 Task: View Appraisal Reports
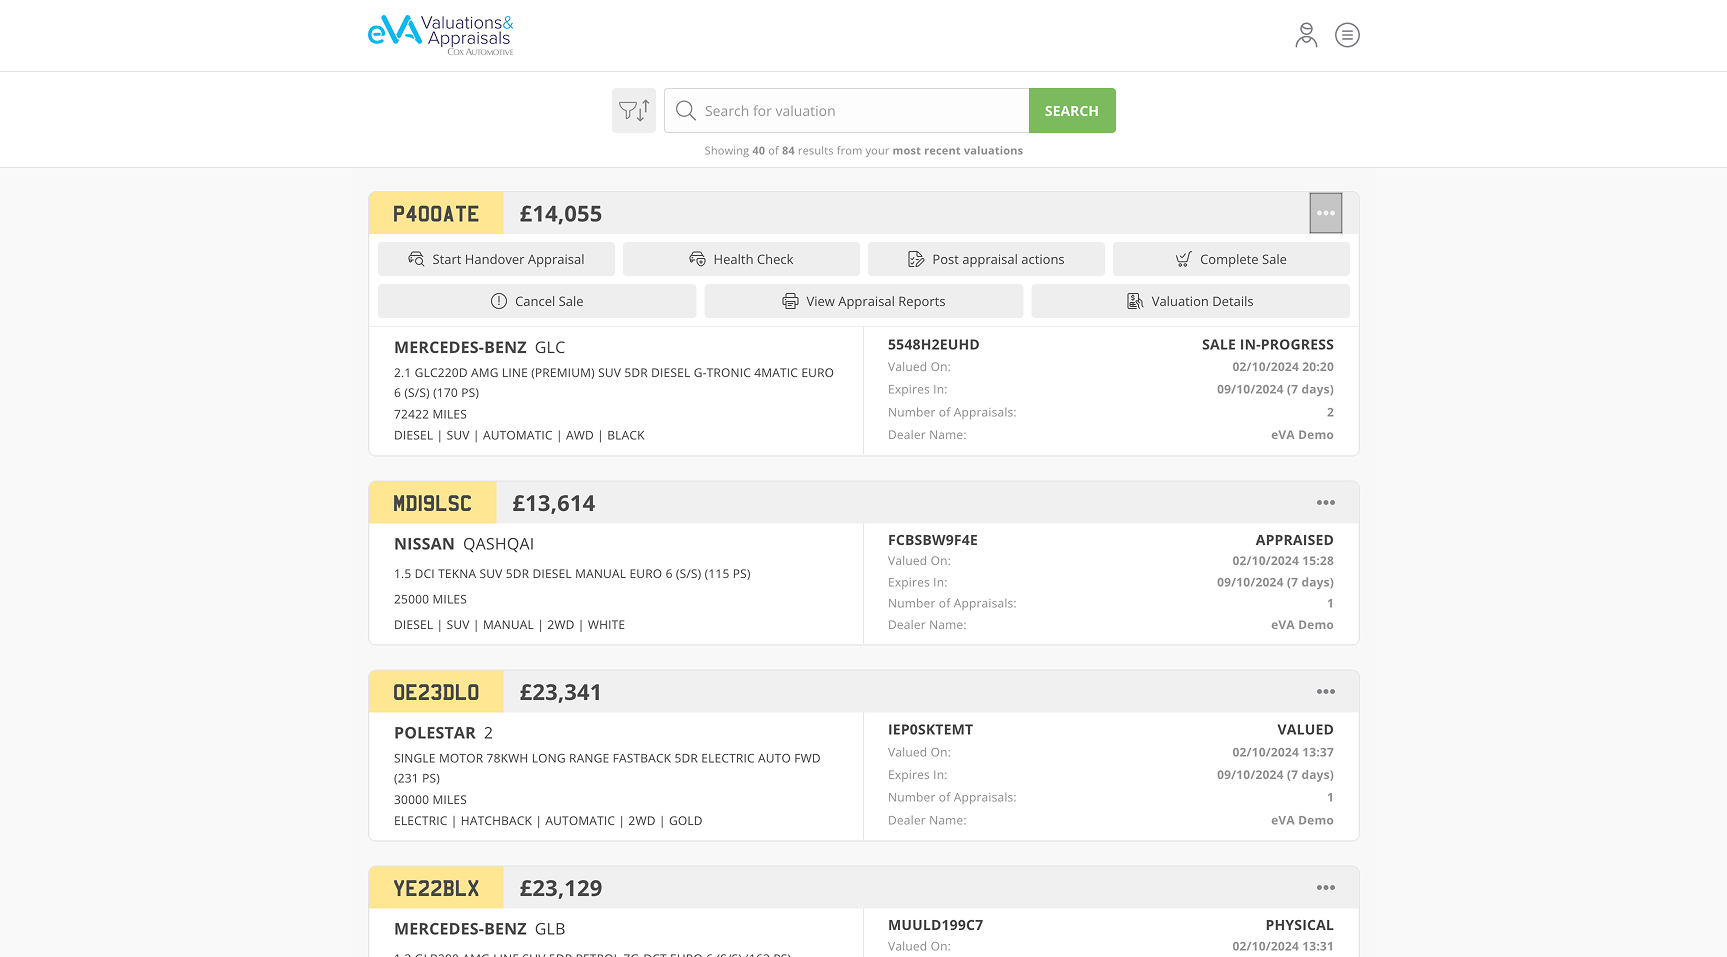click(864, 301)
